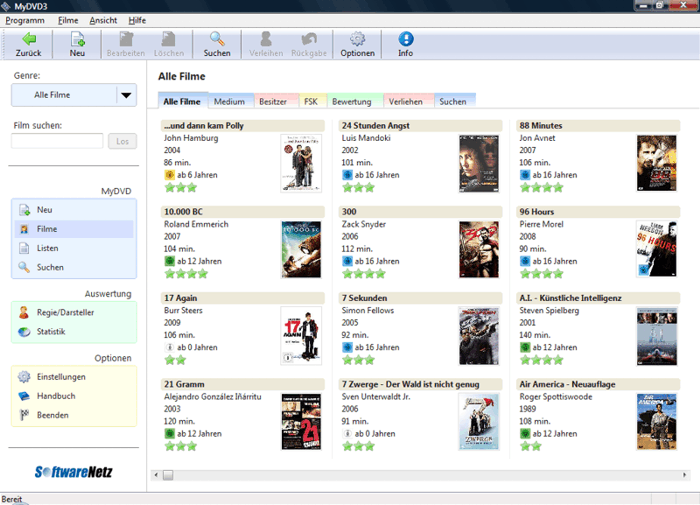Select the 300 movie cover
The image size is (700, 505).
point(479,249)
